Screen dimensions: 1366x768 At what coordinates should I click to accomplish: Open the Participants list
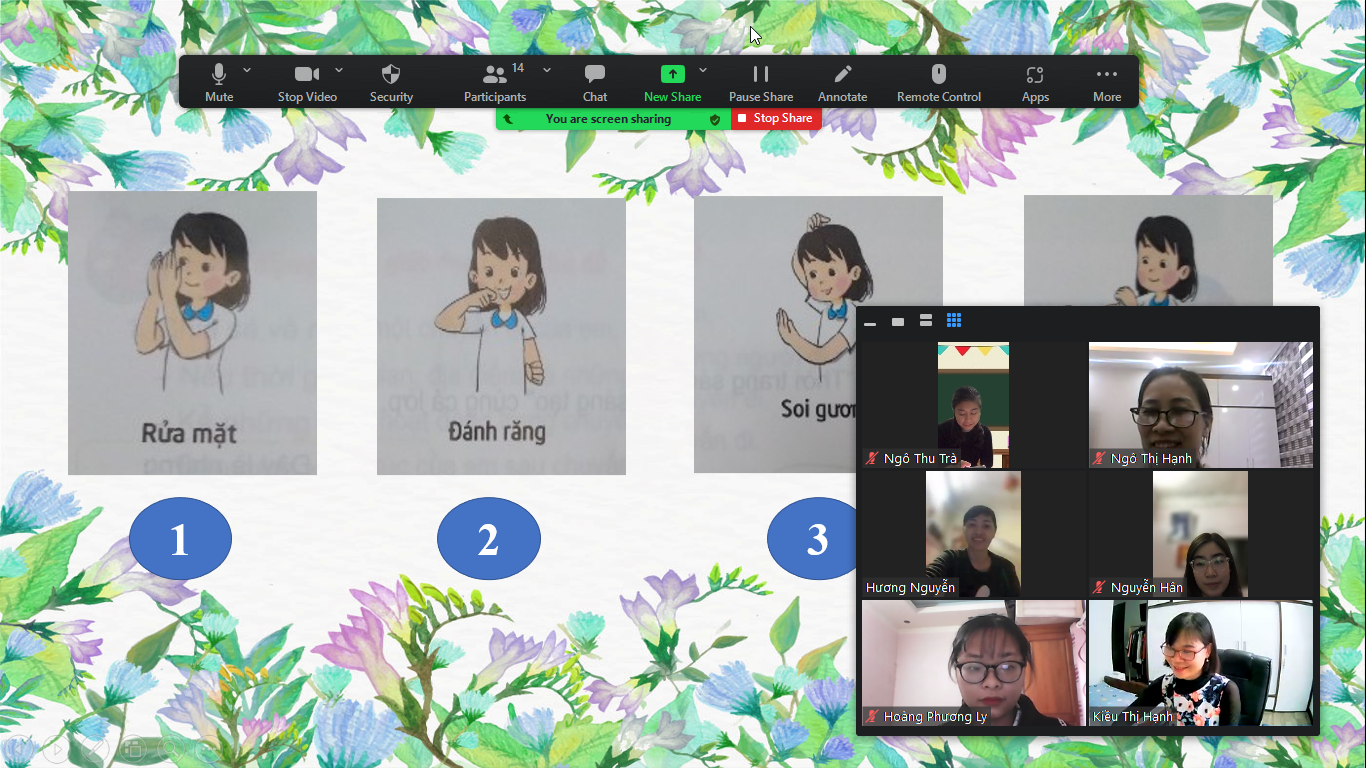coord(494,82)
